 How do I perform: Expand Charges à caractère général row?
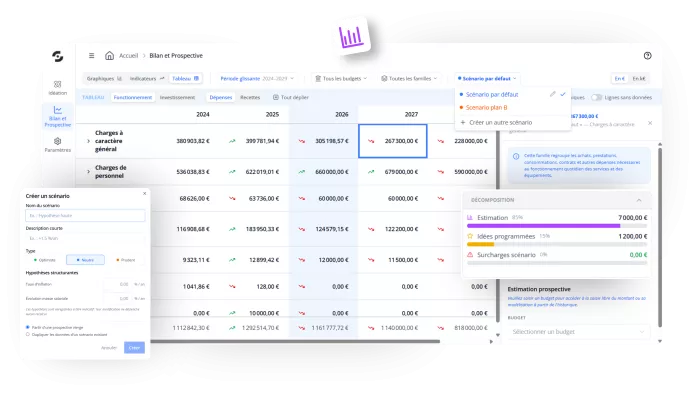(88, 141)
